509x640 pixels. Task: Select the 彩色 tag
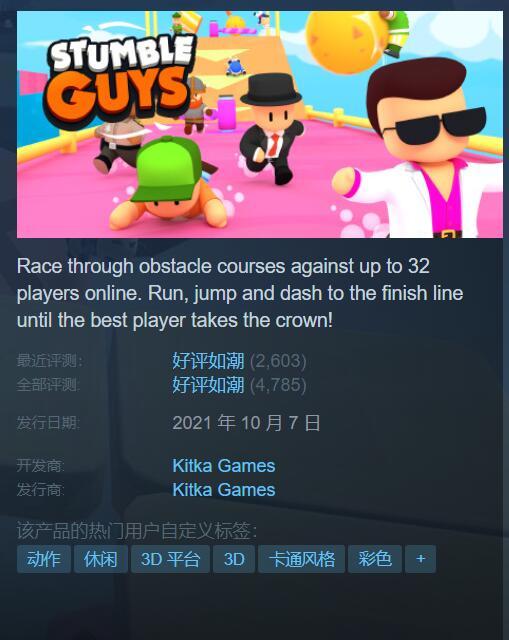[375, 559]
